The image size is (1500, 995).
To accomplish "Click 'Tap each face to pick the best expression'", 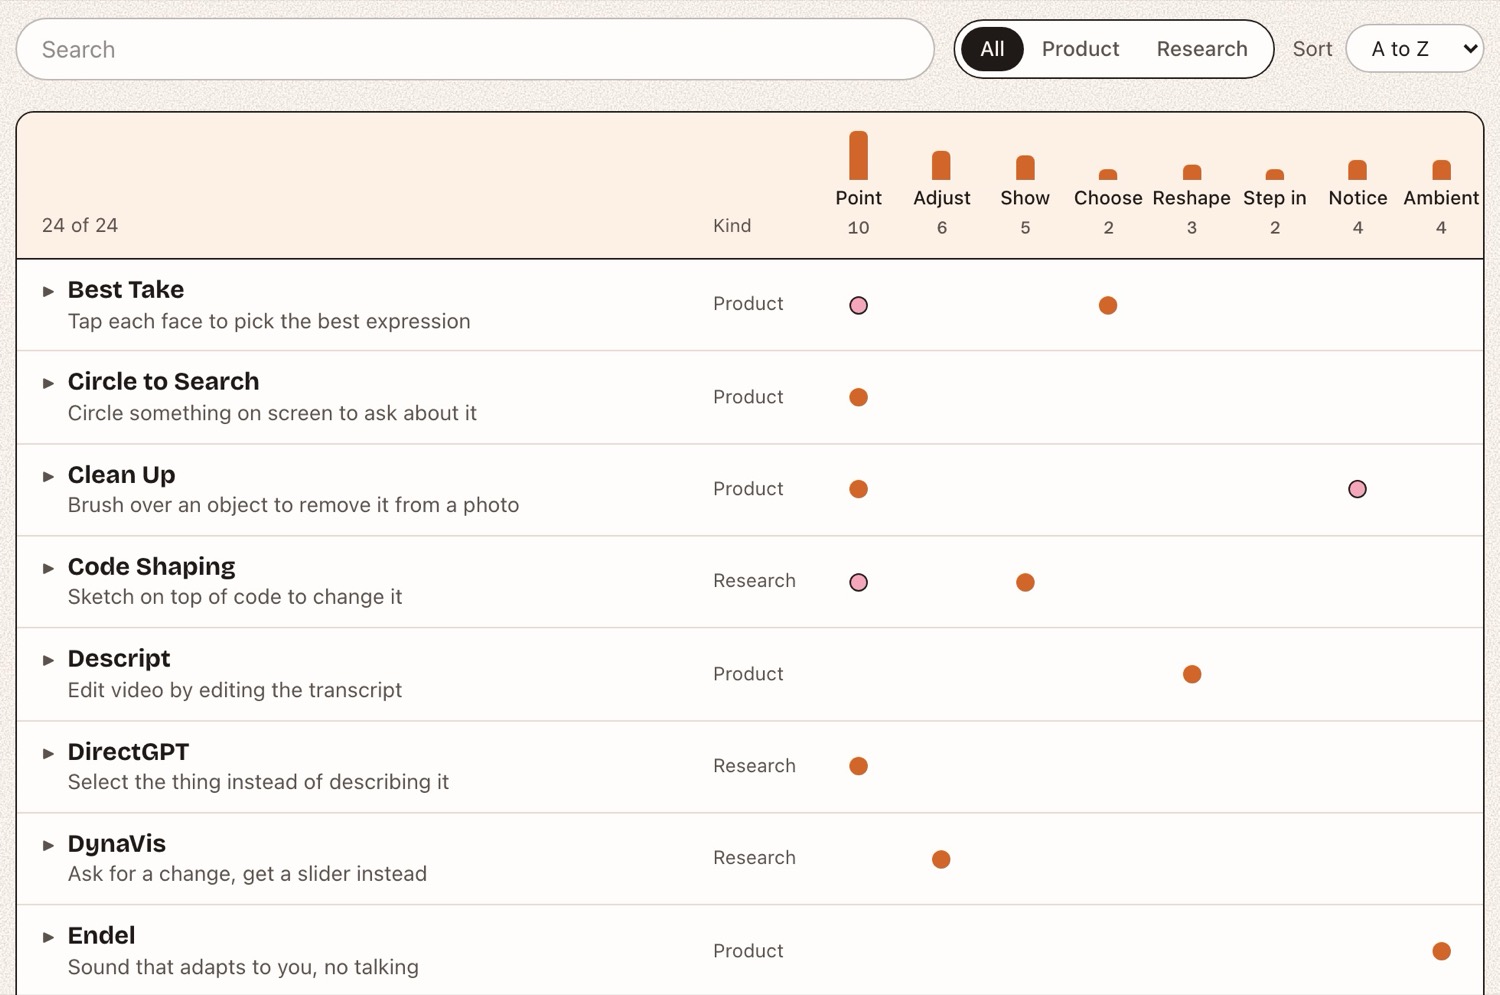I will pyautogui.click(x=269, y=321).
